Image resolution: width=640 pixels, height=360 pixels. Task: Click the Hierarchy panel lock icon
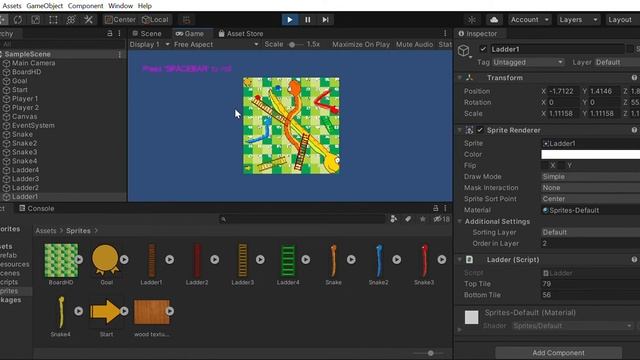(x=109, y=33)
